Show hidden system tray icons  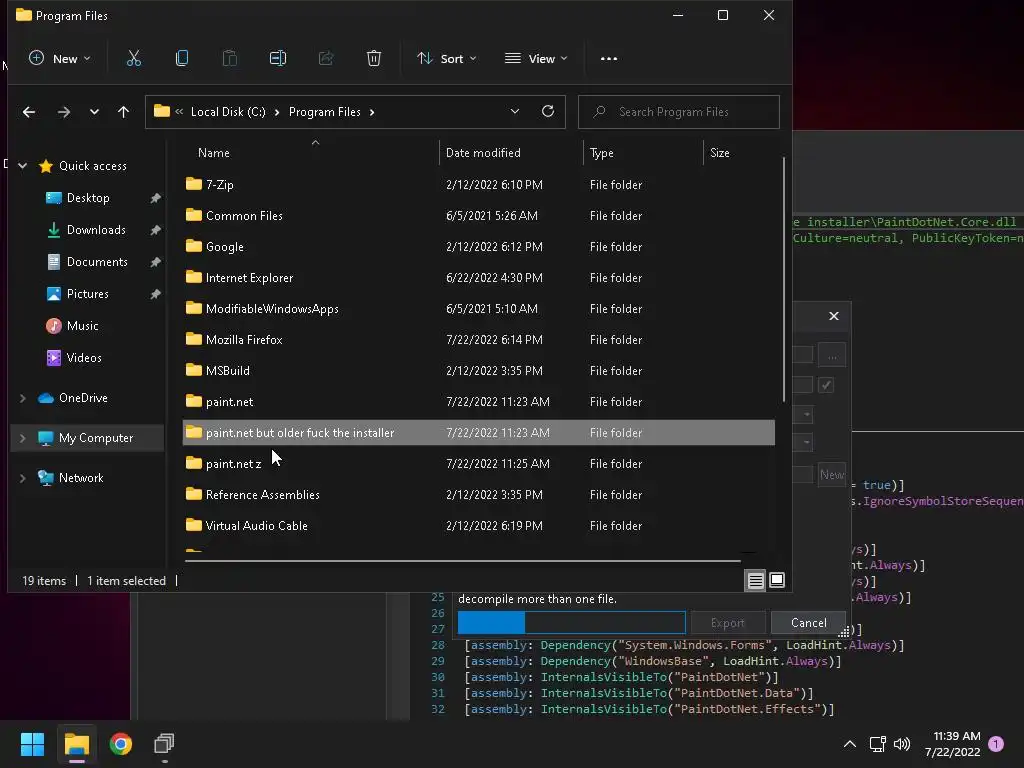click(x=850, y=744)
